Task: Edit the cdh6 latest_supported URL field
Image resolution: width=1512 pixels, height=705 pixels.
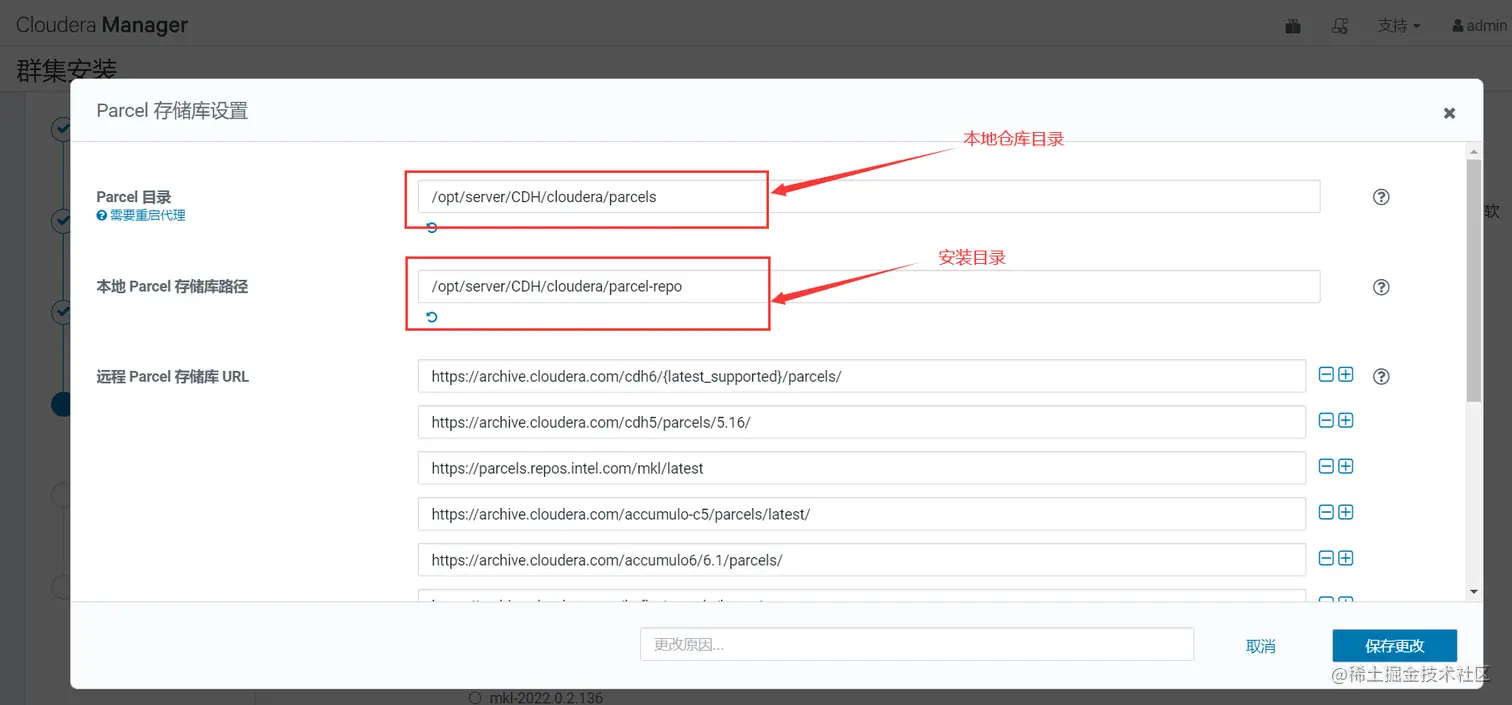Action: tap(862, 376)
